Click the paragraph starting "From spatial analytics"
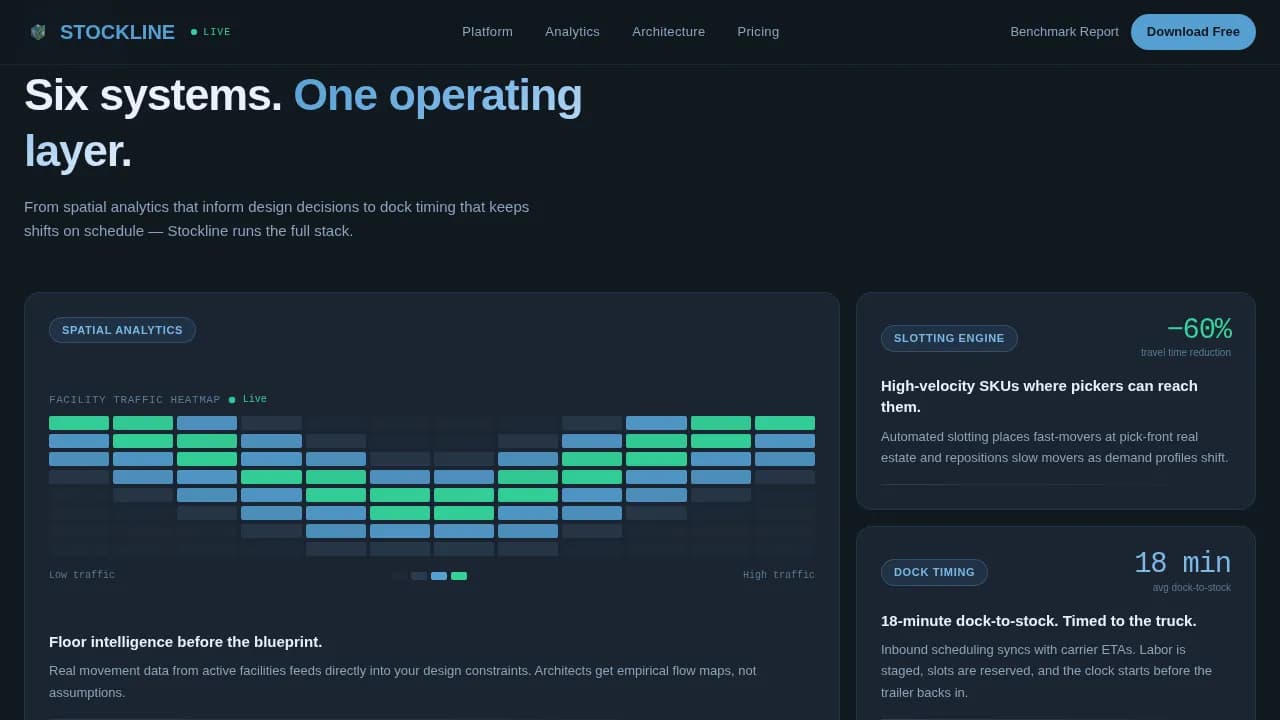The height and width of the screenshot is (720, 1280). tap(277, 219)
